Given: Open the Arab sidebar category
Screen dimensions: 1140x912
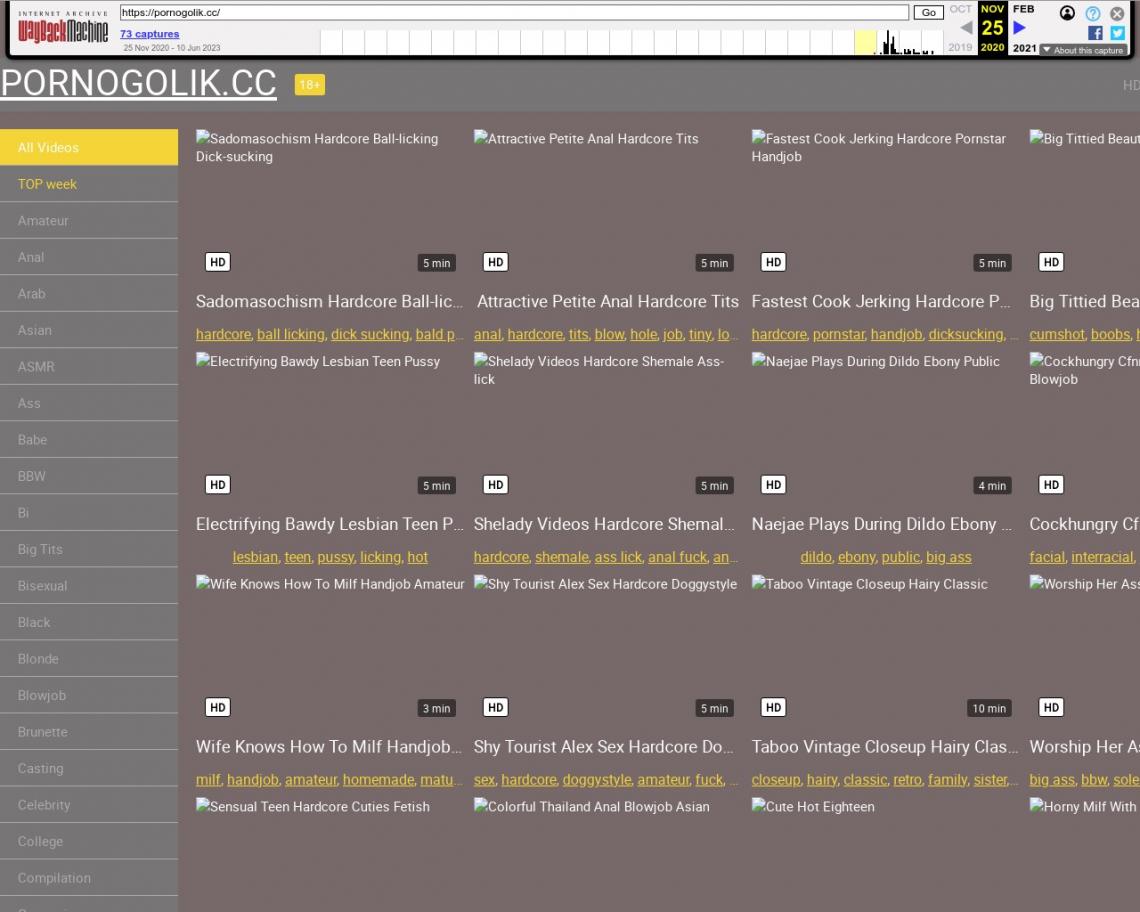Looking at the screenshot, I should tap(89, 294).
